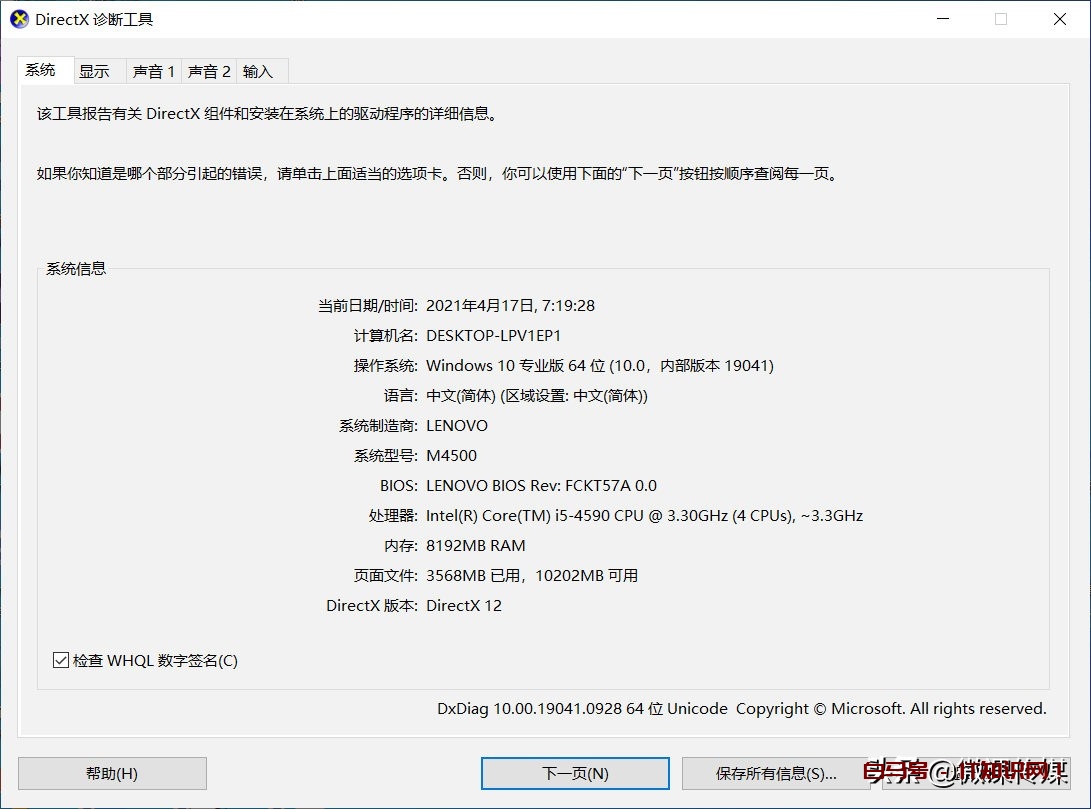Toggle the 检查 WHQL 数字签名 checkbox
This screenshot has height=809, width=1091.
click(60, 660)
